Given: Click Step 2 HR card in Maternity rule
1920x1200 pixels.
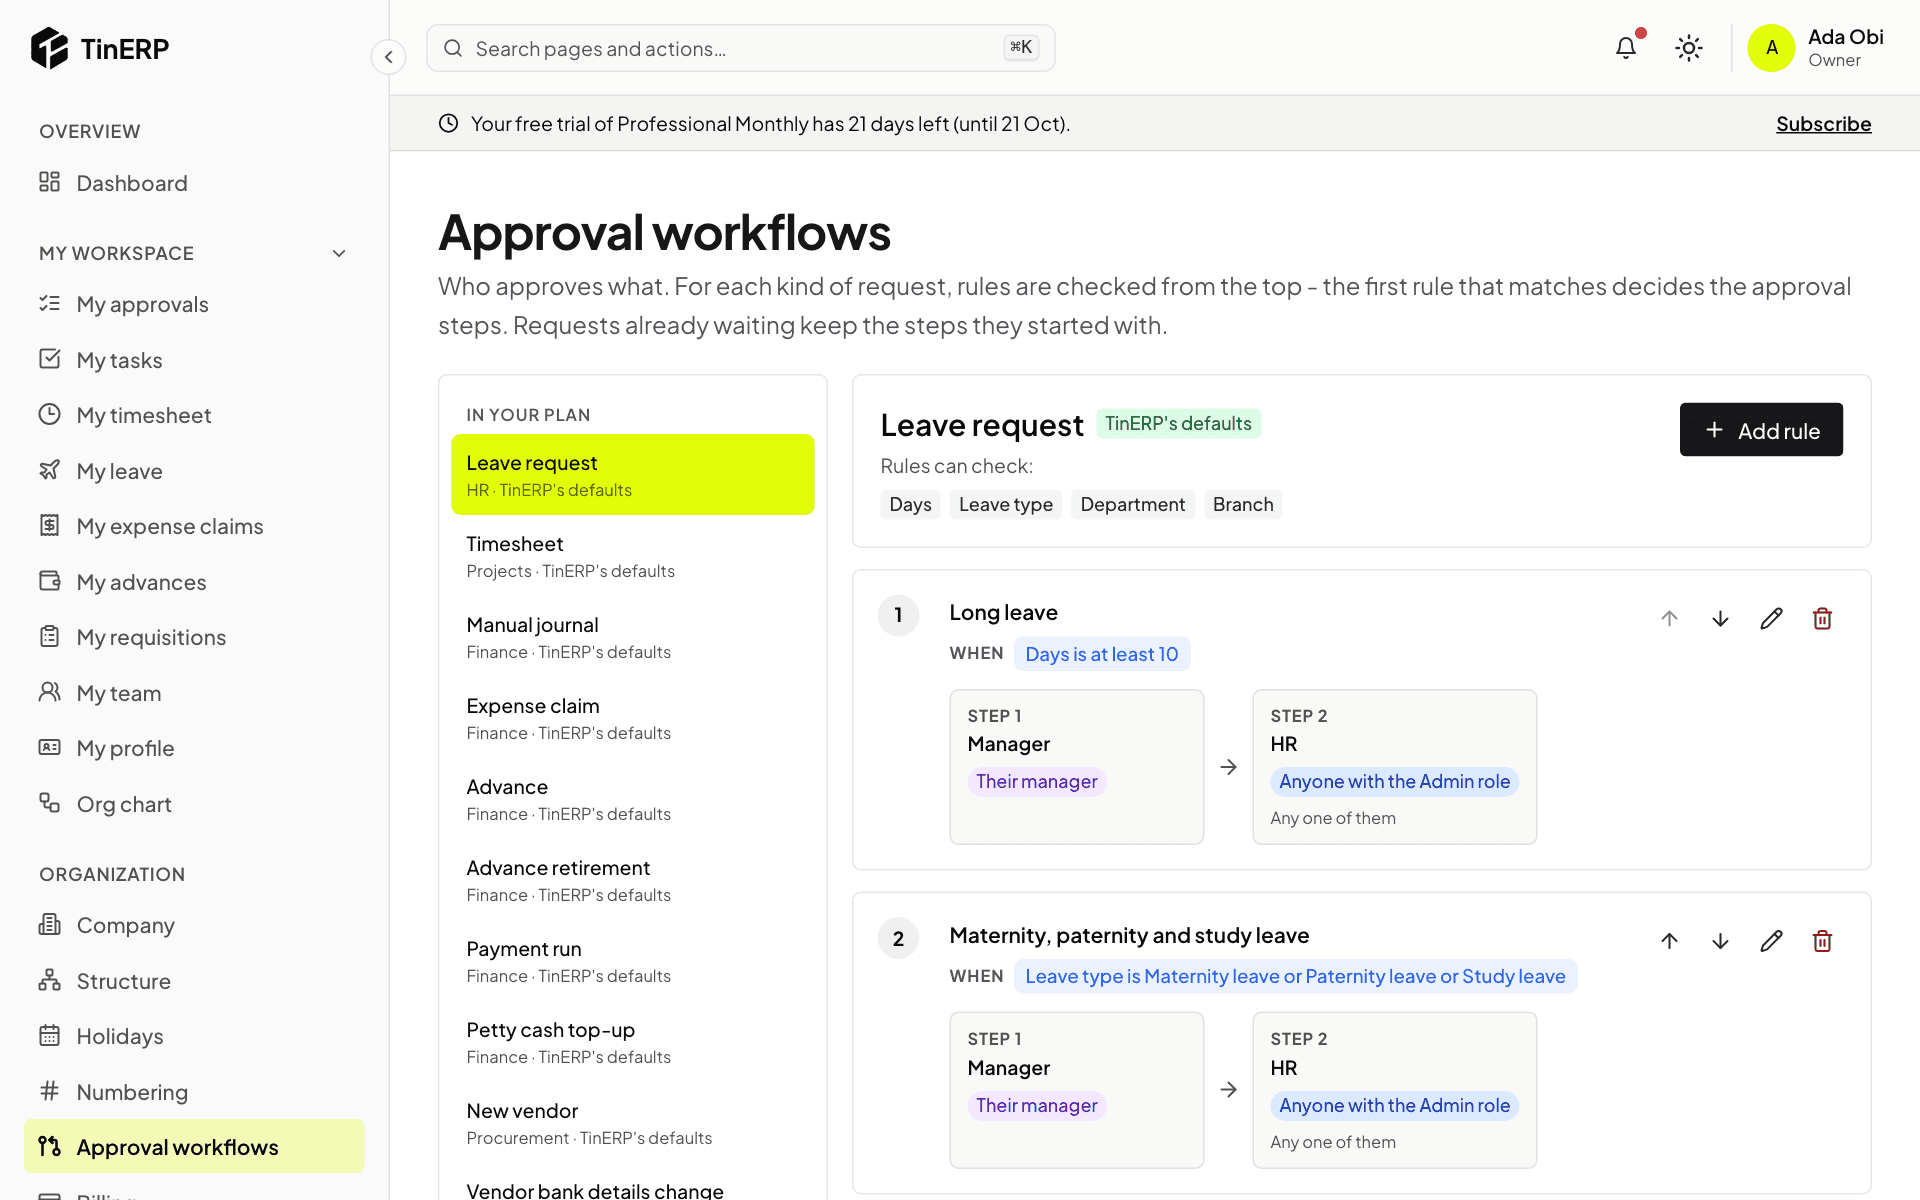Looking at the screenshot, I should tap(1394, 1090).
